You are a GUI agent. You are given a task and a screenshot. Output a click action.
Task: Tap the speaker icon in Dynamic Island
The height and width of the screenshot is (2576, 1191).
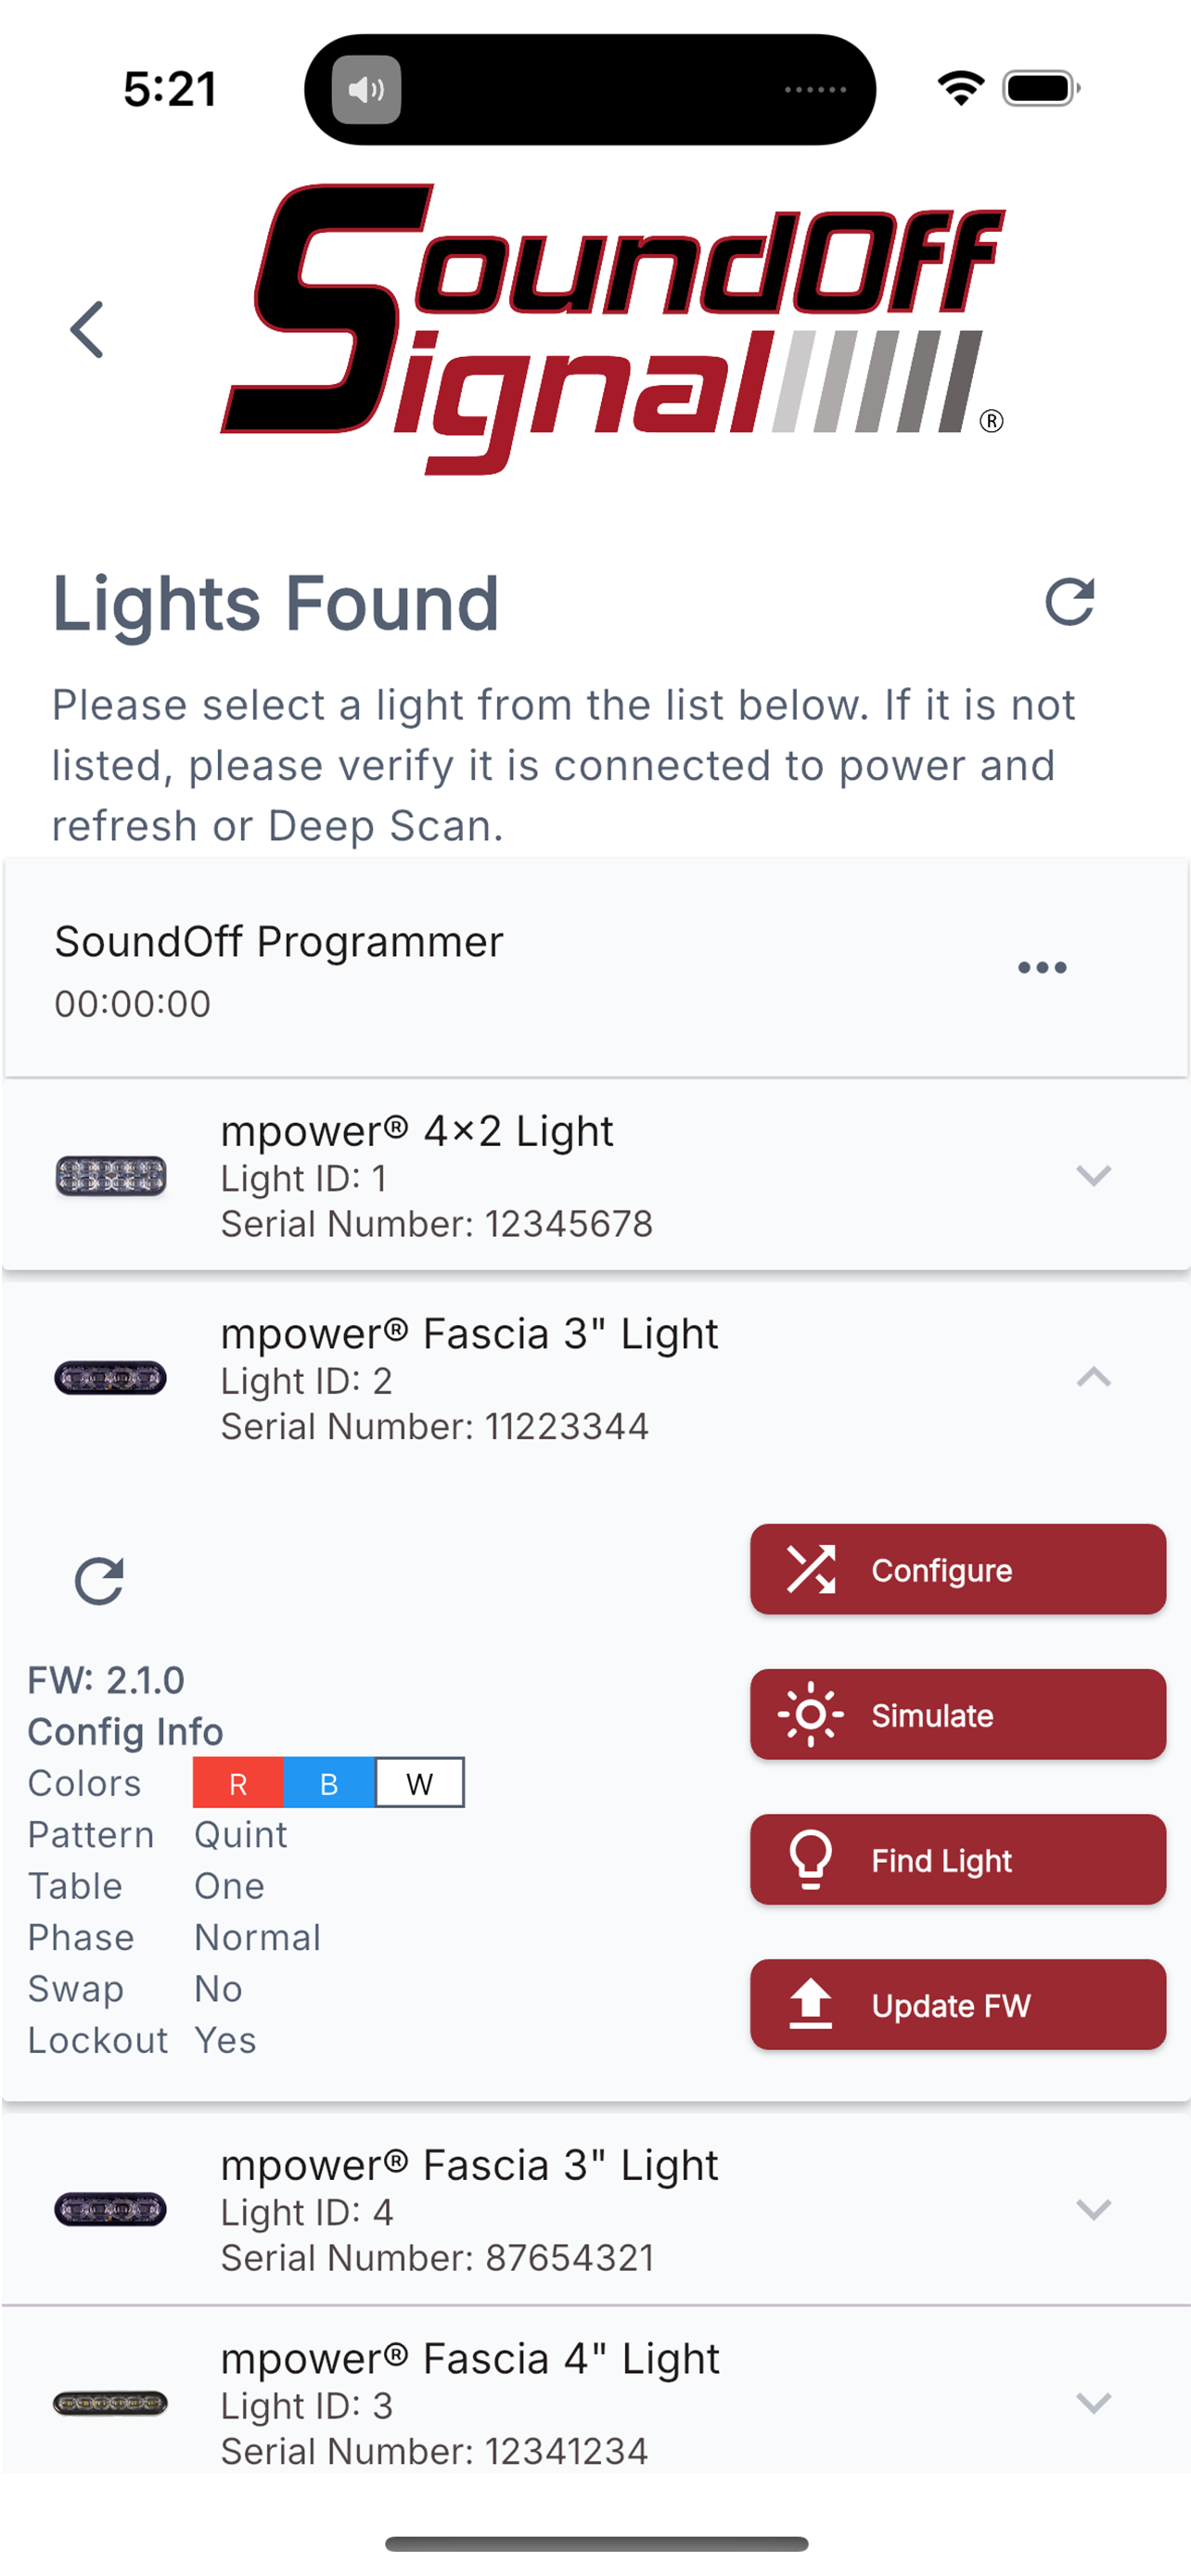pos(366,90)
